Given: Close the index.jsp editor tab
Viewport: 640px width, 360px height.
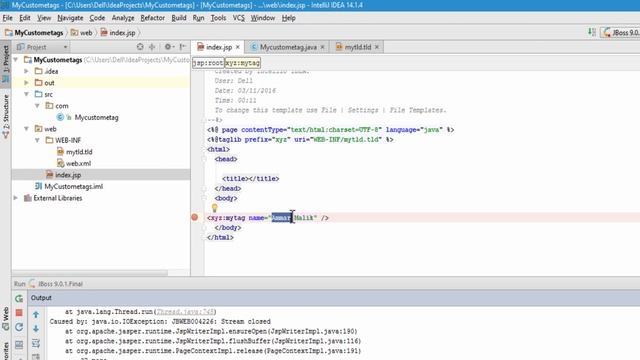Looking at the screenshot, I should 238,47.
